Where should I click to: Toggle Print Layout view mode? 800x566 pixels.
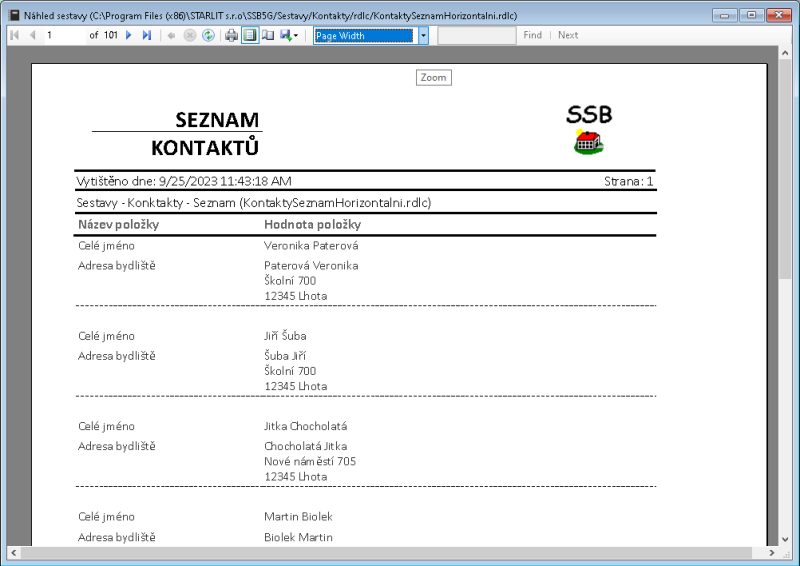point(250,35)
